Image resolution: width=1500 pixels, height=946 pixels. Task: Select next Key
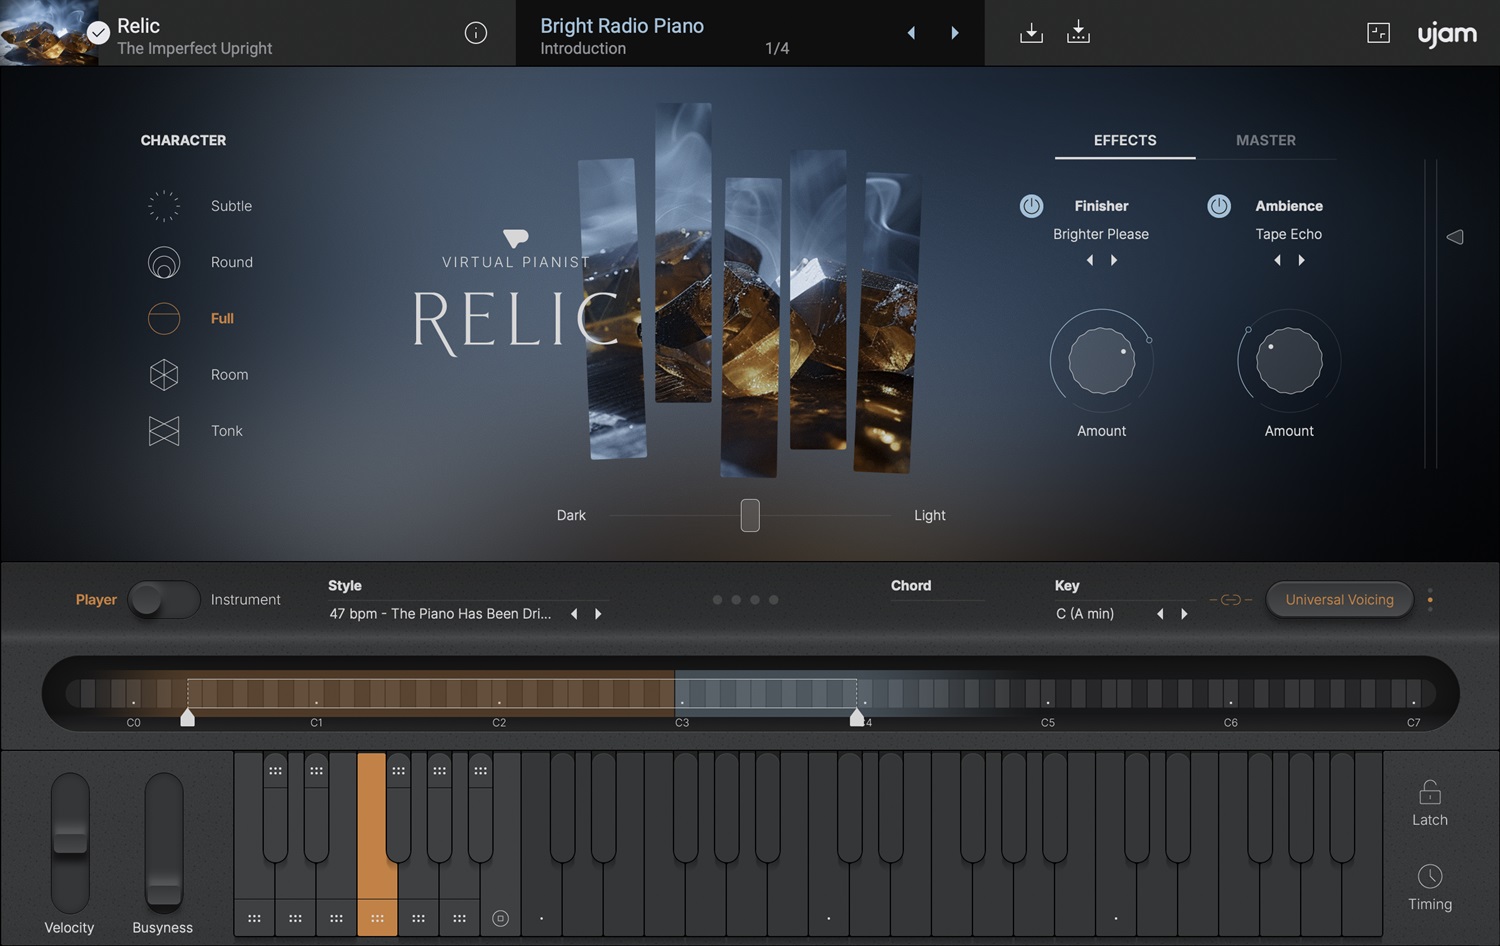1184,614
